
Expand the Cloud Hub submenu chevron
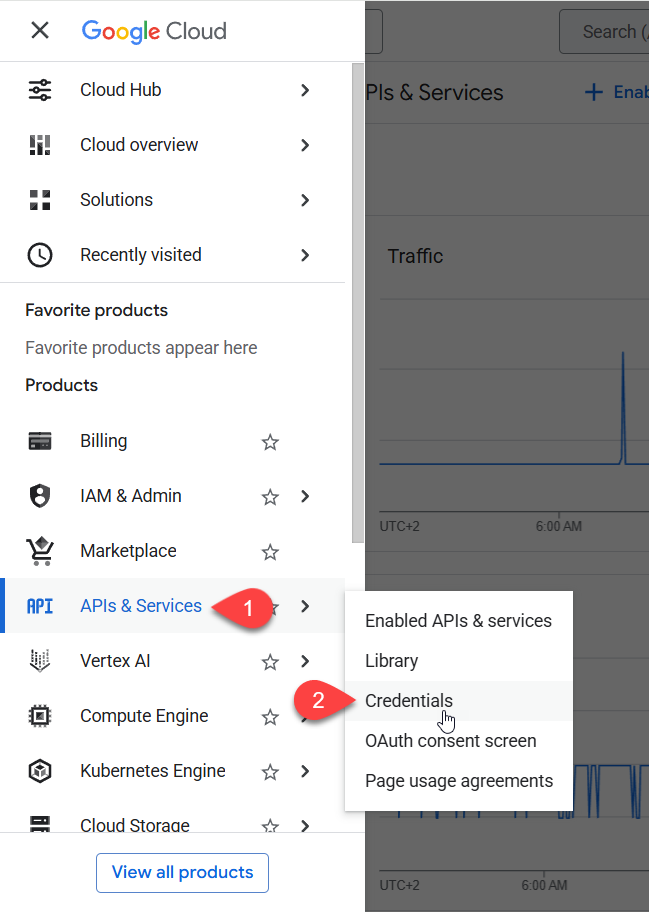point(305,90)
